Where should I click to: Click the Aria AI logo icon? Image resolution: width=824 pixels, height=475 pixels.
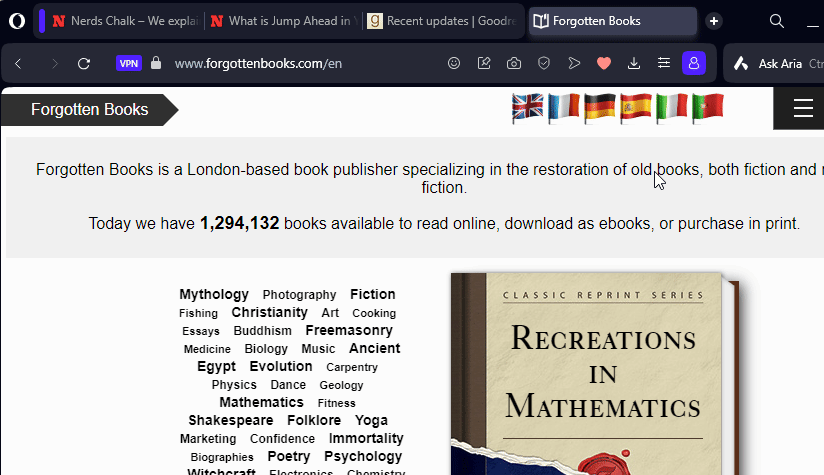pos(741,64)
